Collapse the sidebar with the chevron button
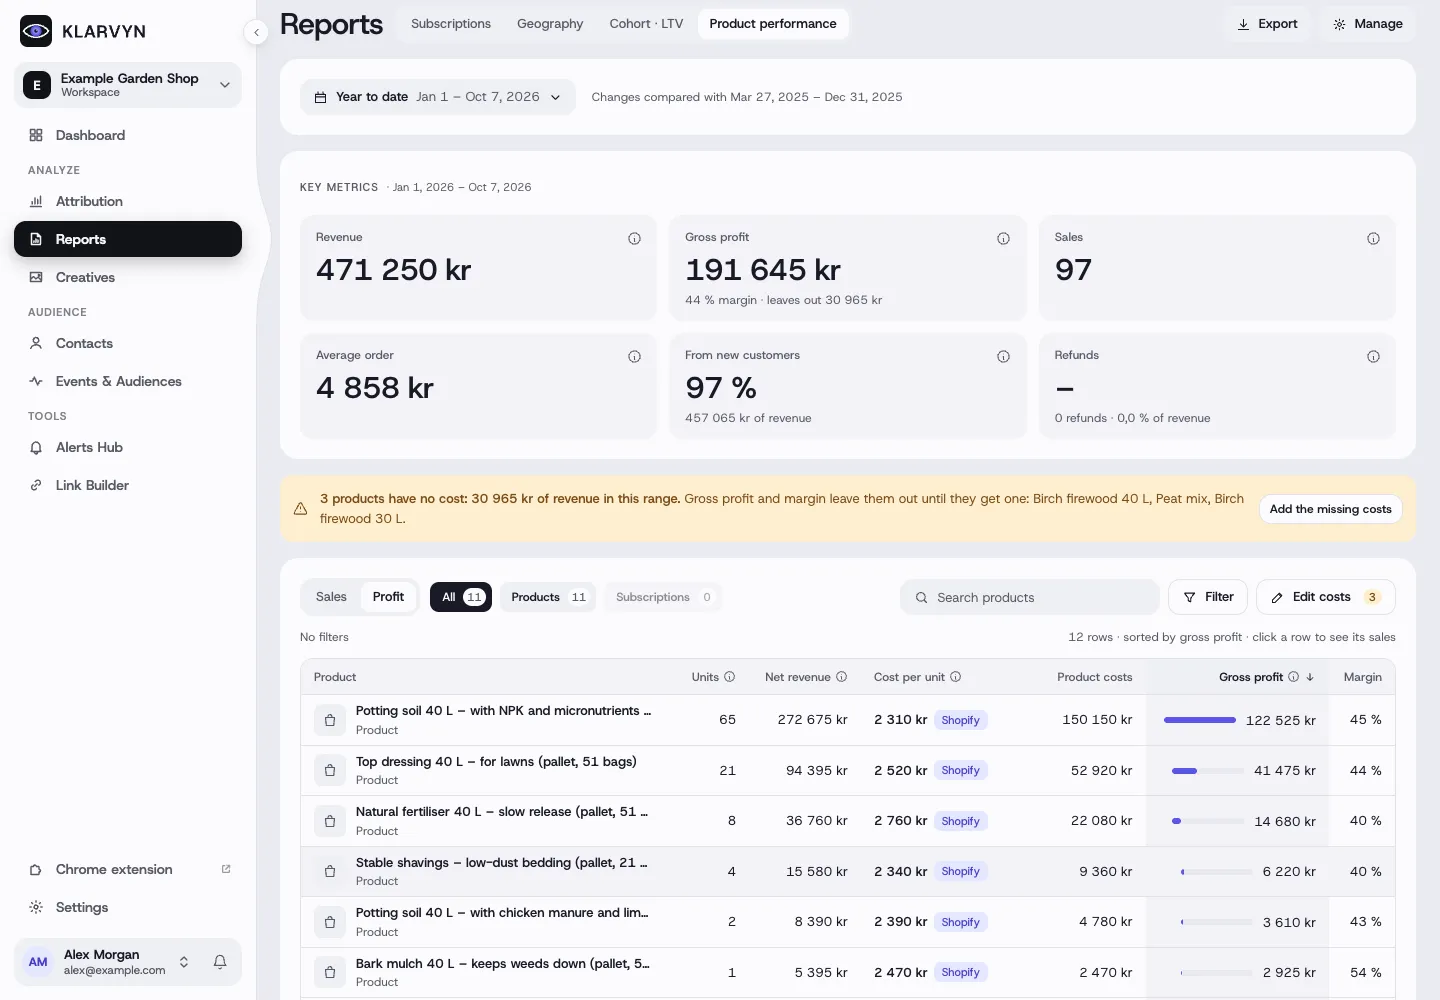Image resolution: width=1440 pixels, height=1000 pixels. (256, 32)
